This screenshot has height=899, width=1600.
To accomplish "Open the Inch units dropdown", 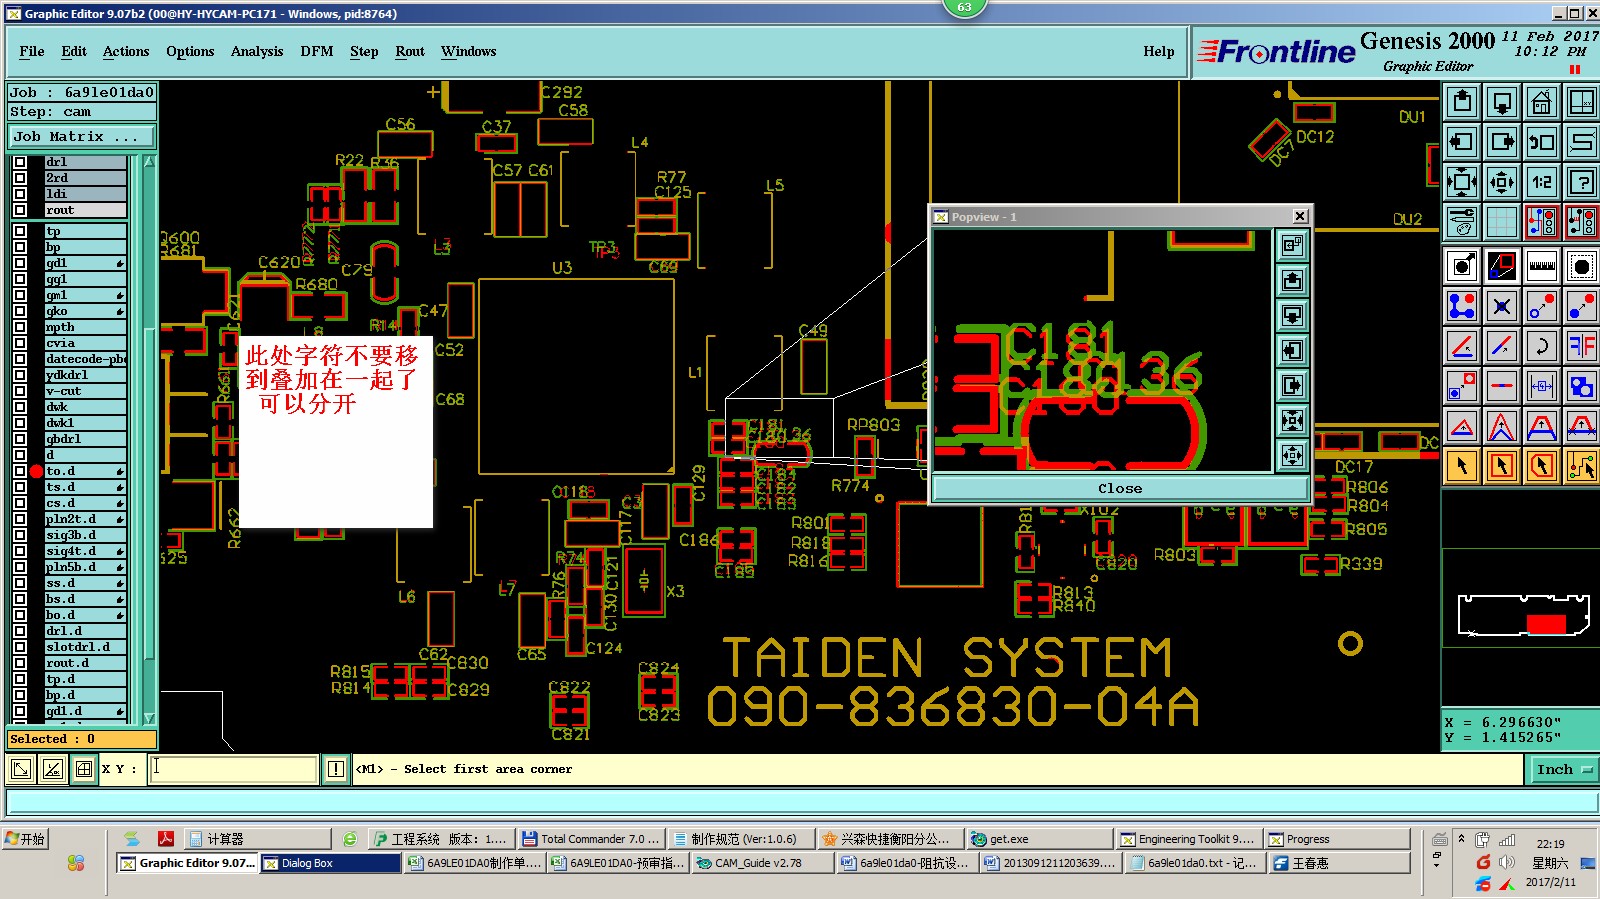I will (x=1563, y=769).
